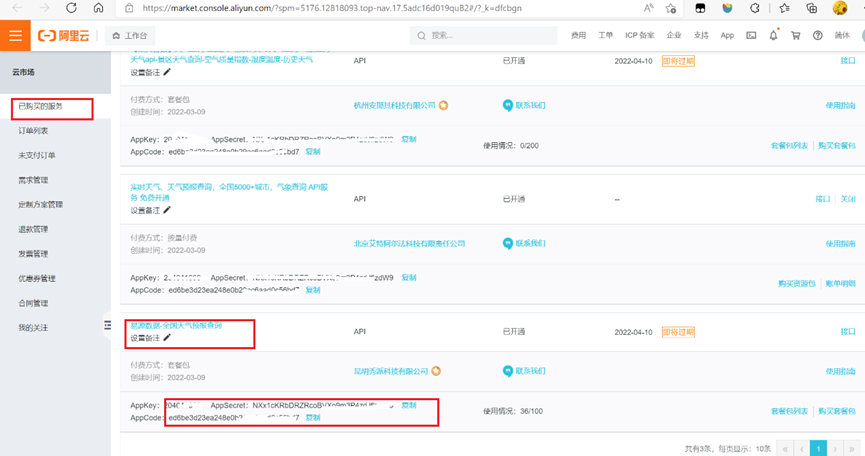This screenshot has width=865, height=456.
Task: Open the shopping cart icon
Action: pyautogui.click(x=795, y=35)
